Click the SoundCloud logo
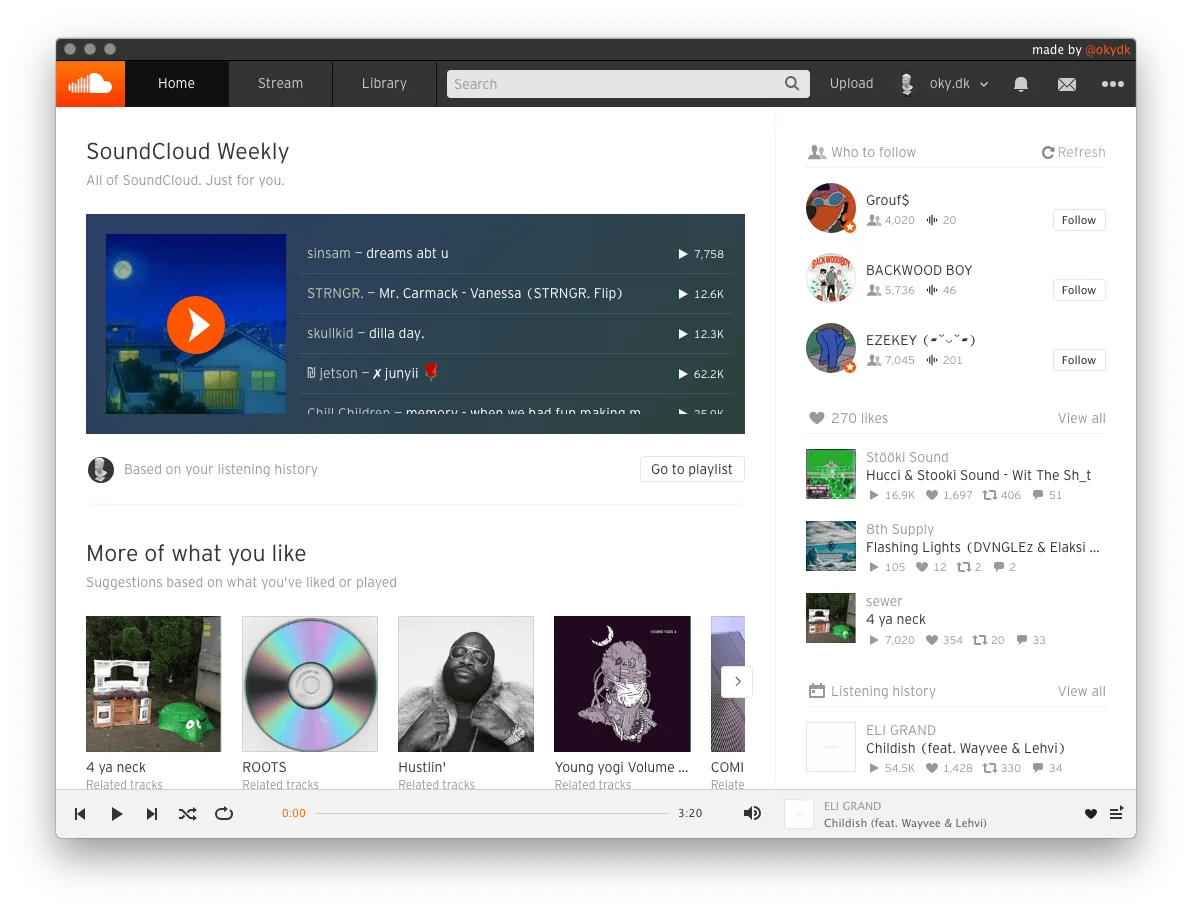Screen dimensions: 1192x912 coord(90,84)
